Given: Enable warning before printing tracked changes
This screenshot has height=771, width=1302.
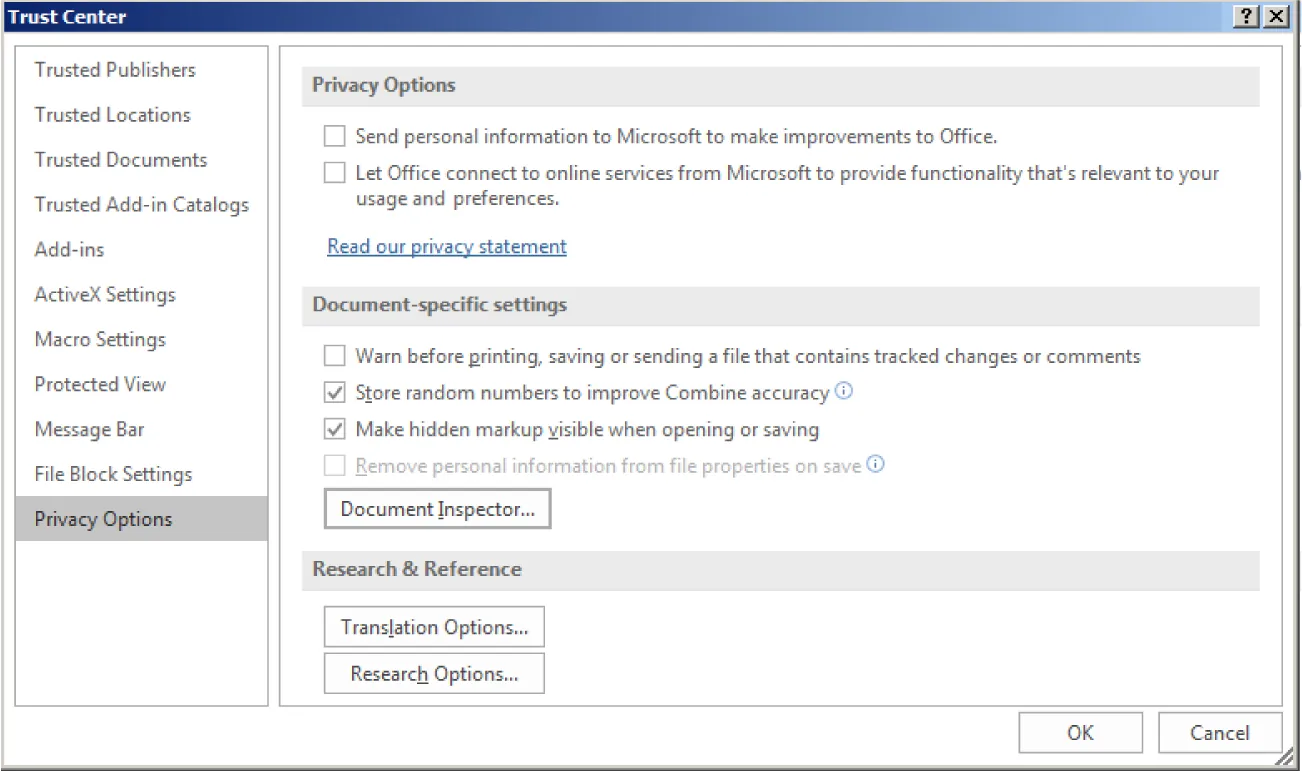Looking at the screenshot, I should click(335, 355).
